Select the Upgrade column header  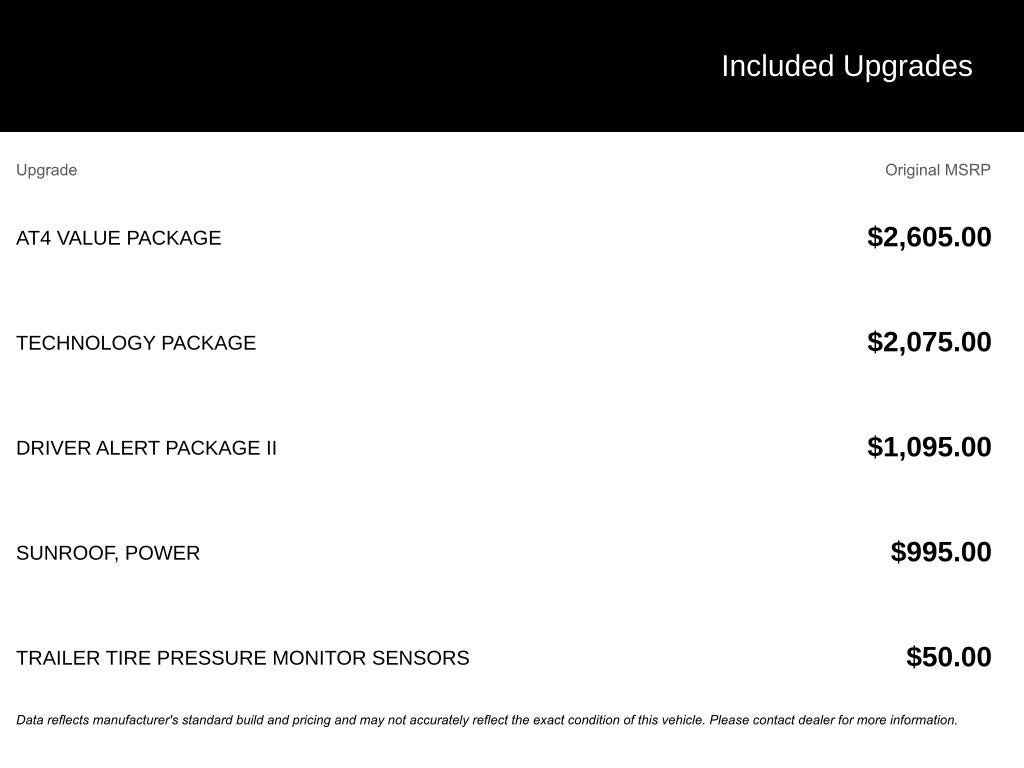tap(46, 170)
